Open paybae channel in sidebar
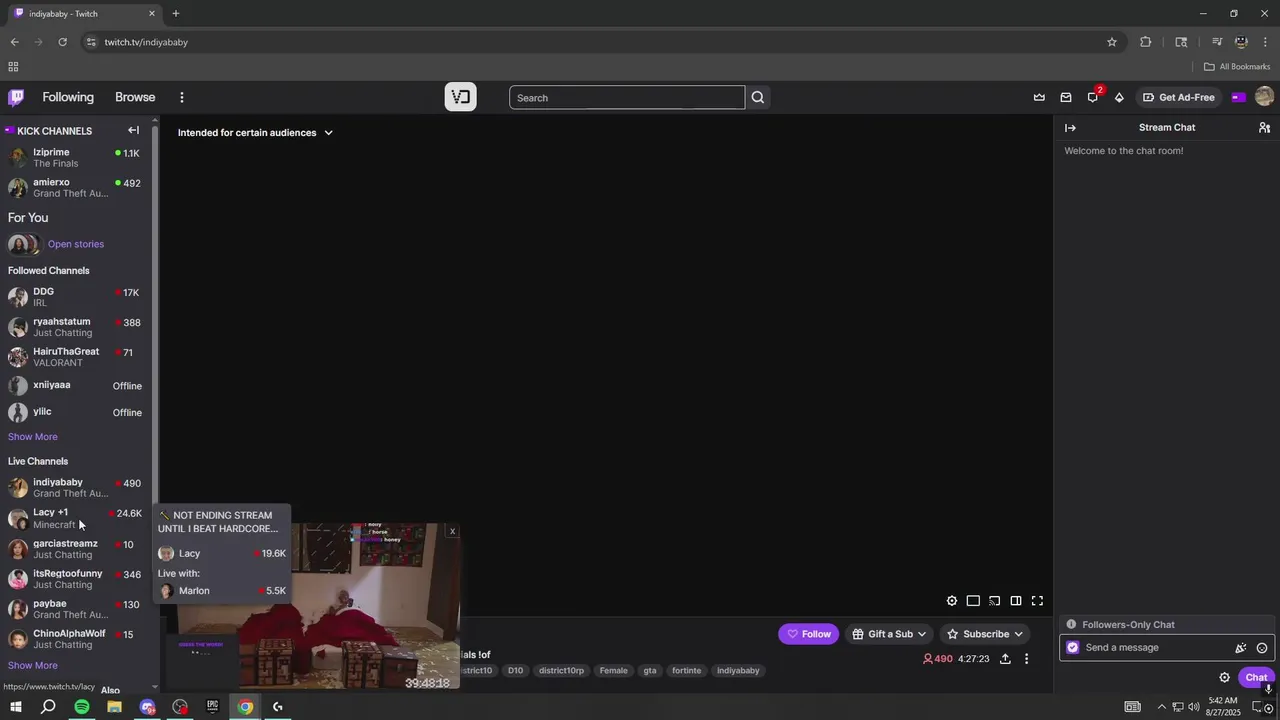The image size is (1280, 720). [76, 609]
